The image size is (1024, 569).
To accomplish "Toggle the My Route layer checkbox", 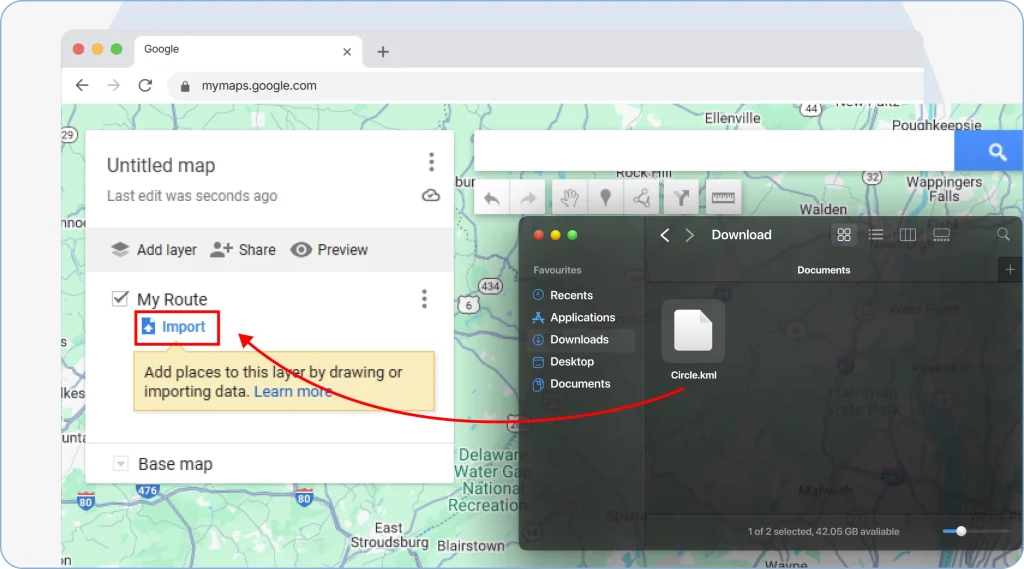I will (x=120, y=299).
